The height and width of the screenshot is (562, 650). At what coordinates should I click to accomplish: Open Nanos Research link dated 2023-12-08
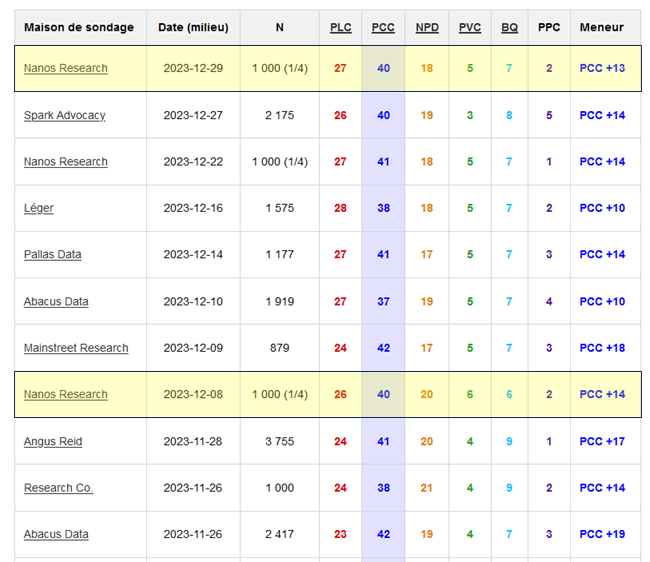pos(65,394)
